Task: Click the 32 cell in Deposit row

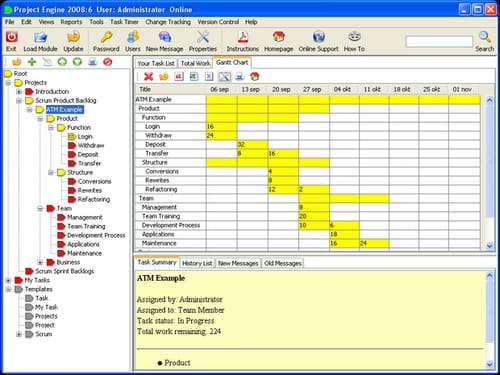Action: pyautogui.click(x=252, y=144)
